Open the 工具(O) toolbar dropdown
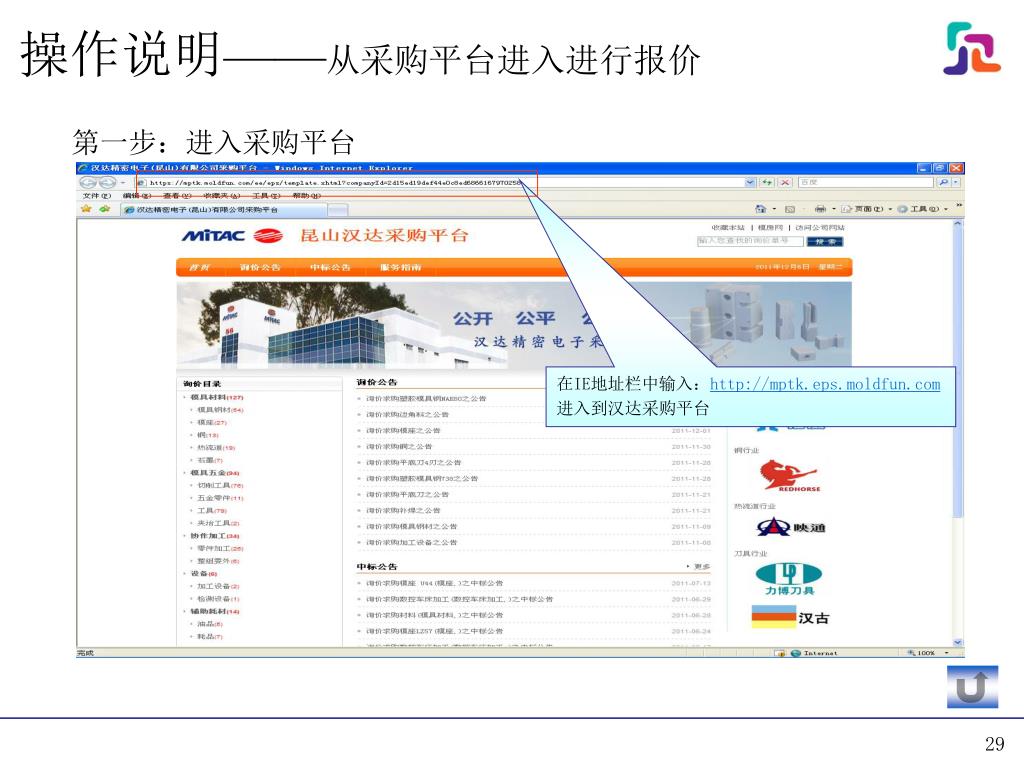 click(x=922, y=209)
